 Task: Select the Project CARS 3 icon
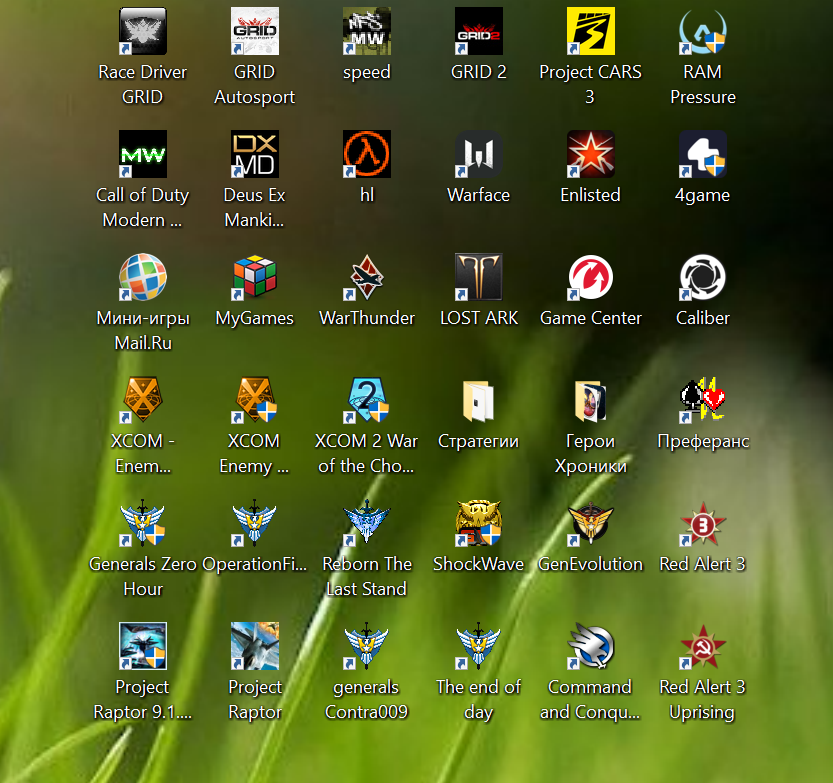[590, 32]
